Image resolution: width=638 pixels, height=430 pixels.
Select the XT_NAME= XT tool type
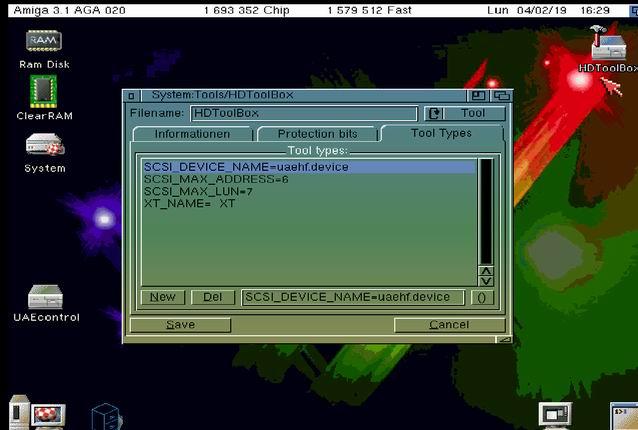pos(309,203)
